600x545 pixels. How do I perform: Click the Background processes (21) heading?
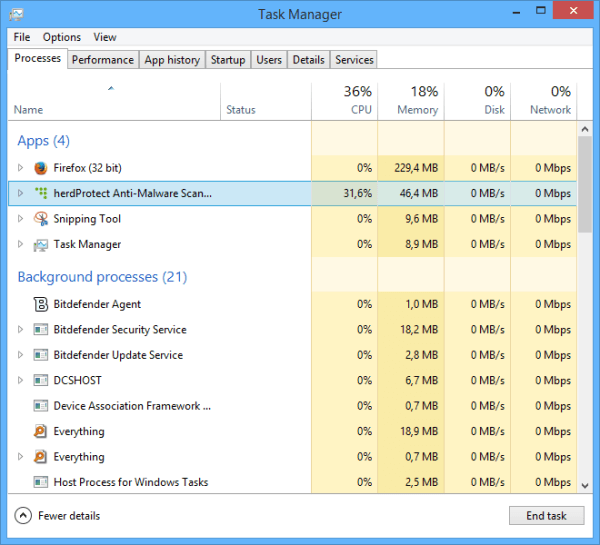click(x=102, y=277)
